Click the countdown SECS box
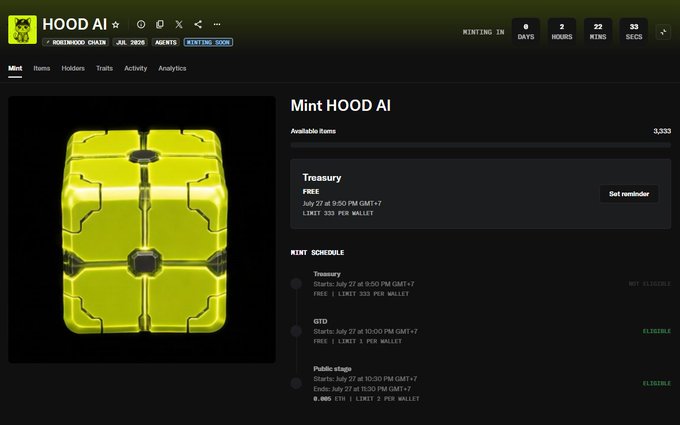The width and height of the screenshot is (680, 425). [x=634, y=32]
